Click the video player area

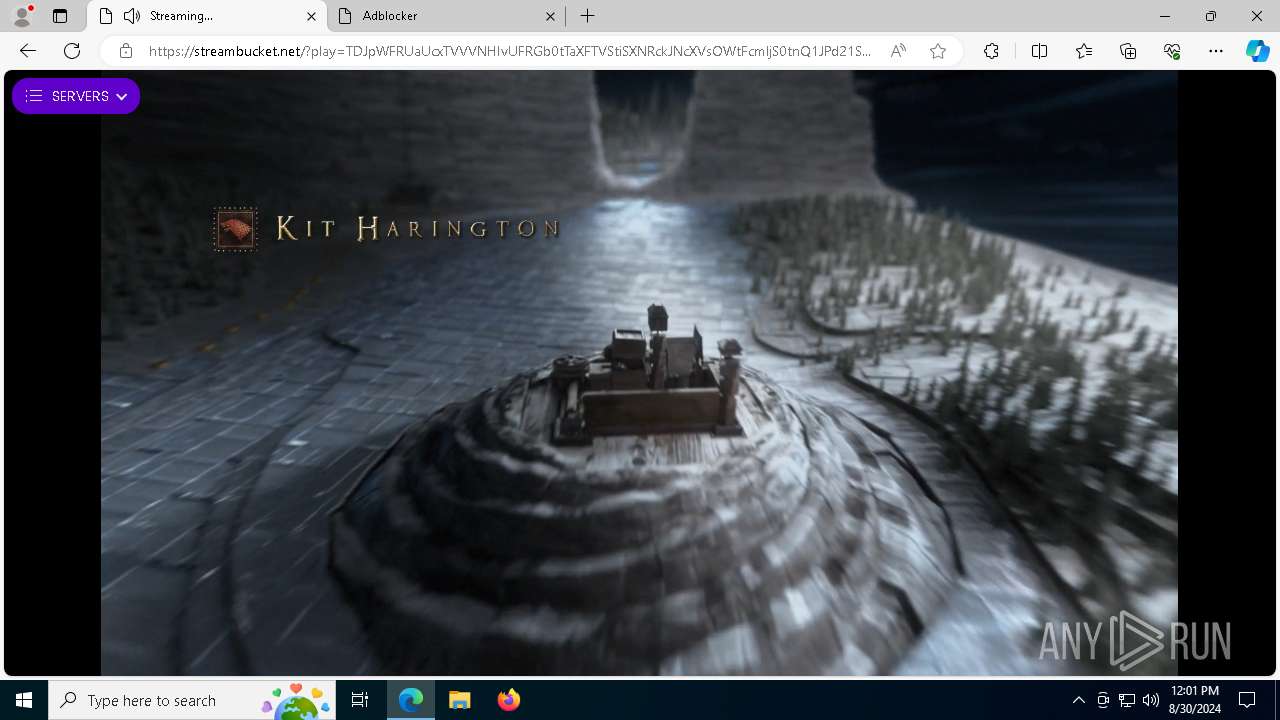(639, 373)
